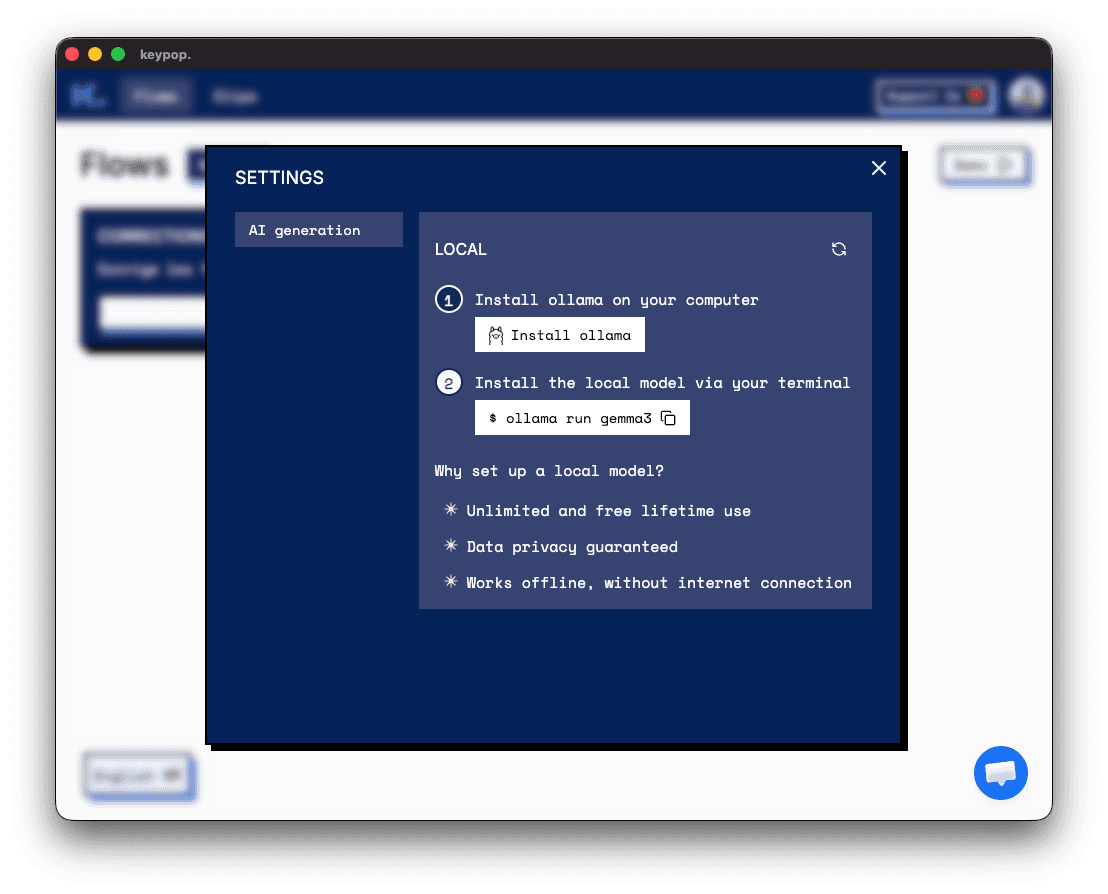Minimize the keypop window with the yellow button

coord(95,54)
